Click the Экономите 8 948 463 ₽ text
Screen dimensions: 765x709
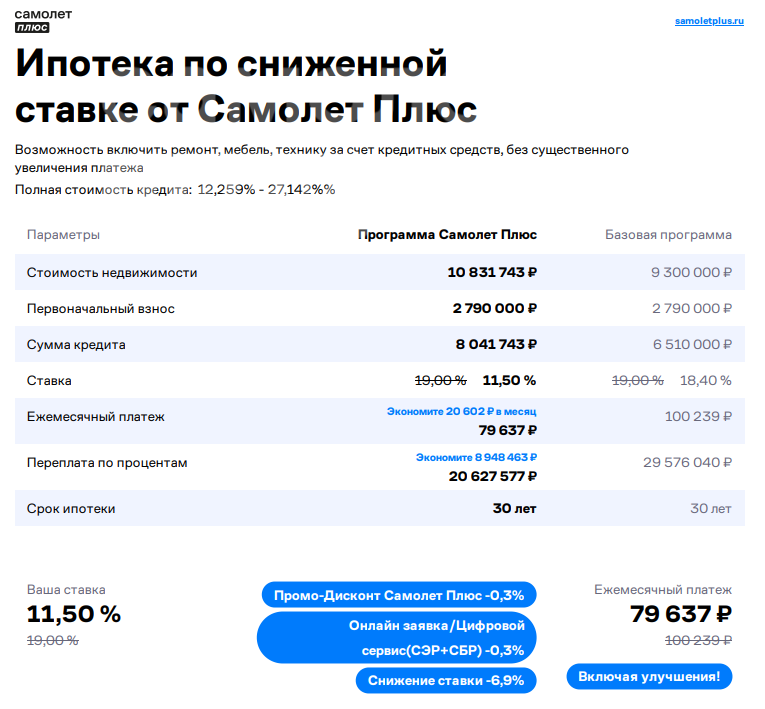[476, 457]
